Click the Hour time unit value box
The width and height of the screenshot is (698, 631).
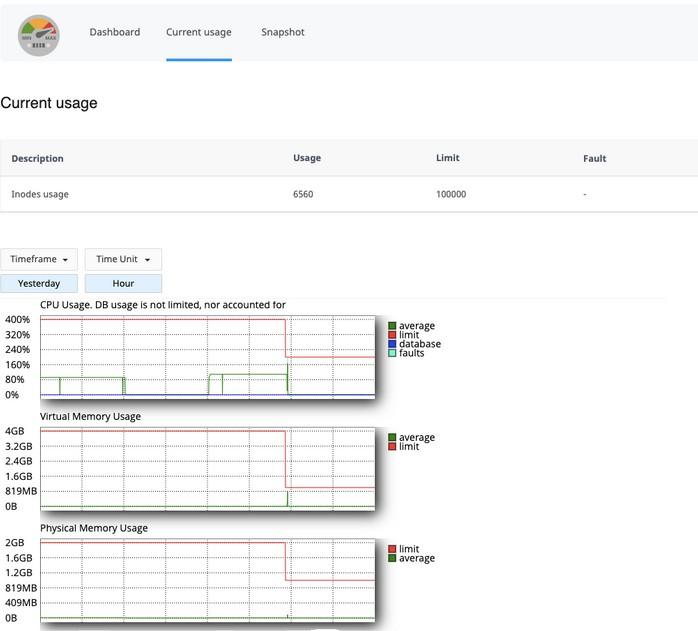pos(123,283)
